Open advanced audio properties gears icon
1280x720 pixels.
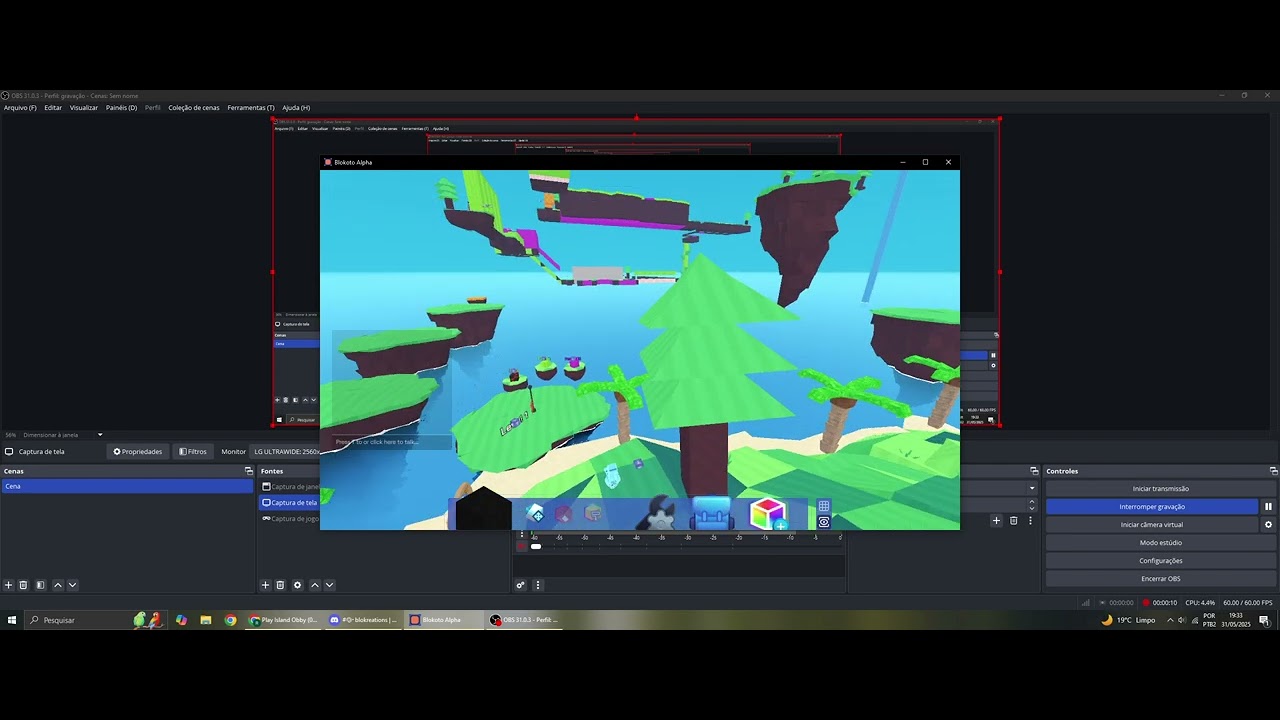click(521, 585)
